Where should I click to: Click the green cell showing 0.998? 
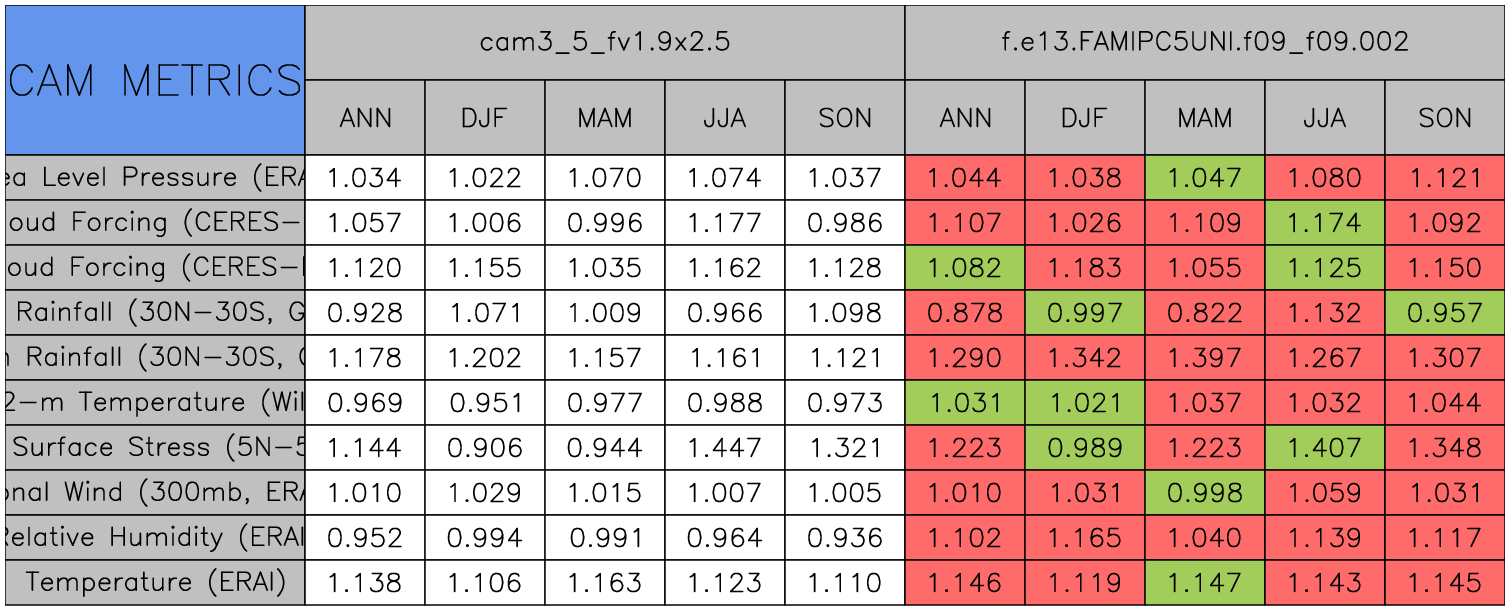click(1204, 493)
